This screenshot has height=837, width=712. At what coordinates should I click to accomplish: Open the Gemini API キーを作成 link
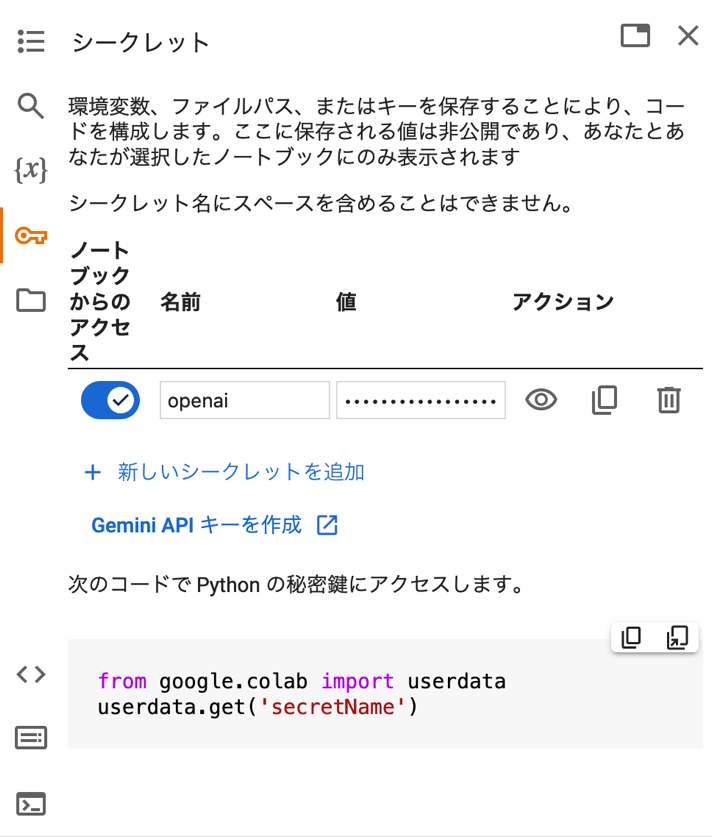click(215, 525)
